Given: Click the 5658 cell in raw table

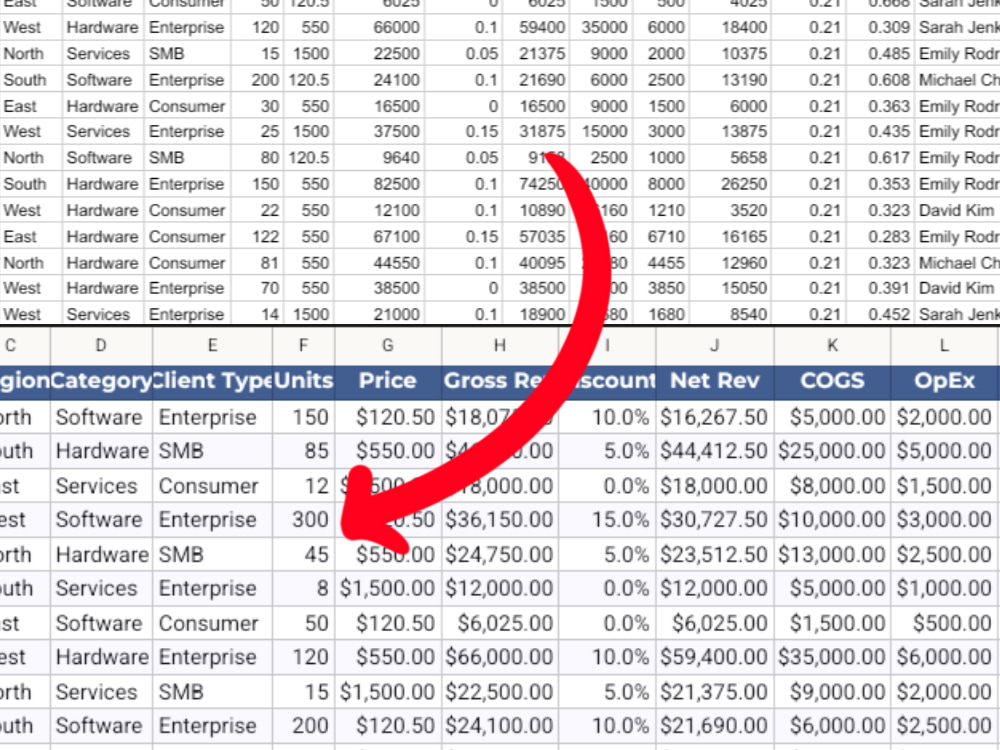Looking at the screenshot, I should 730,158.
